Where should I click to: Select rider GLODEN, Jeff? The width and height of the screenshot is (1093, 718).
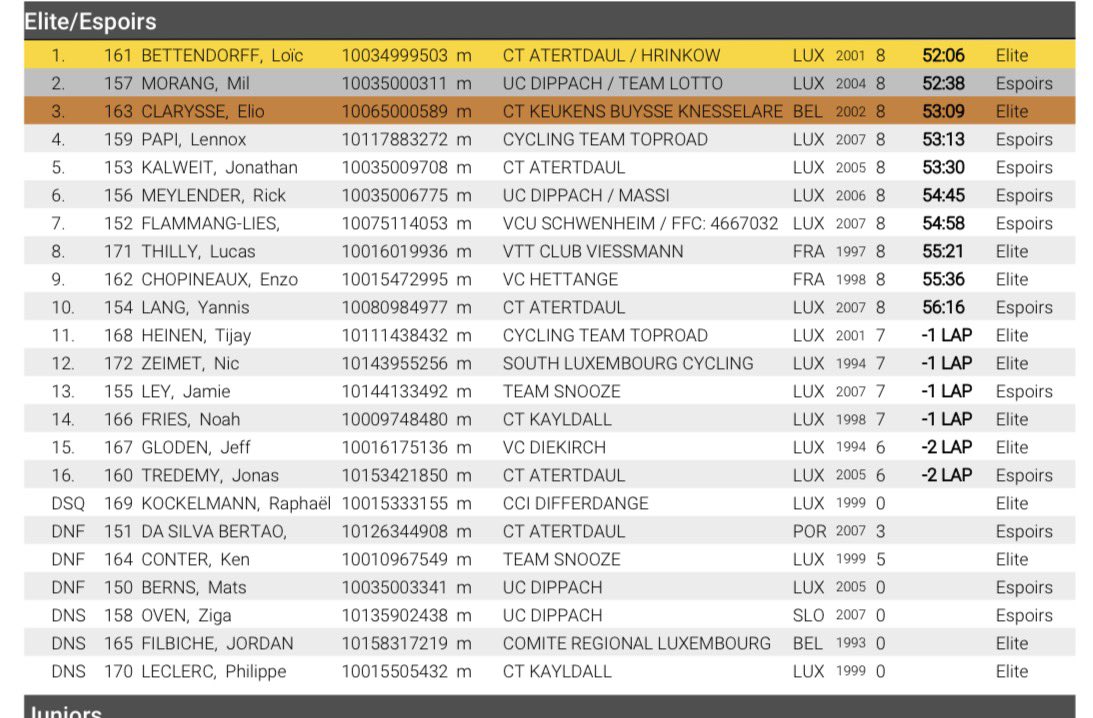pos(195,447)
